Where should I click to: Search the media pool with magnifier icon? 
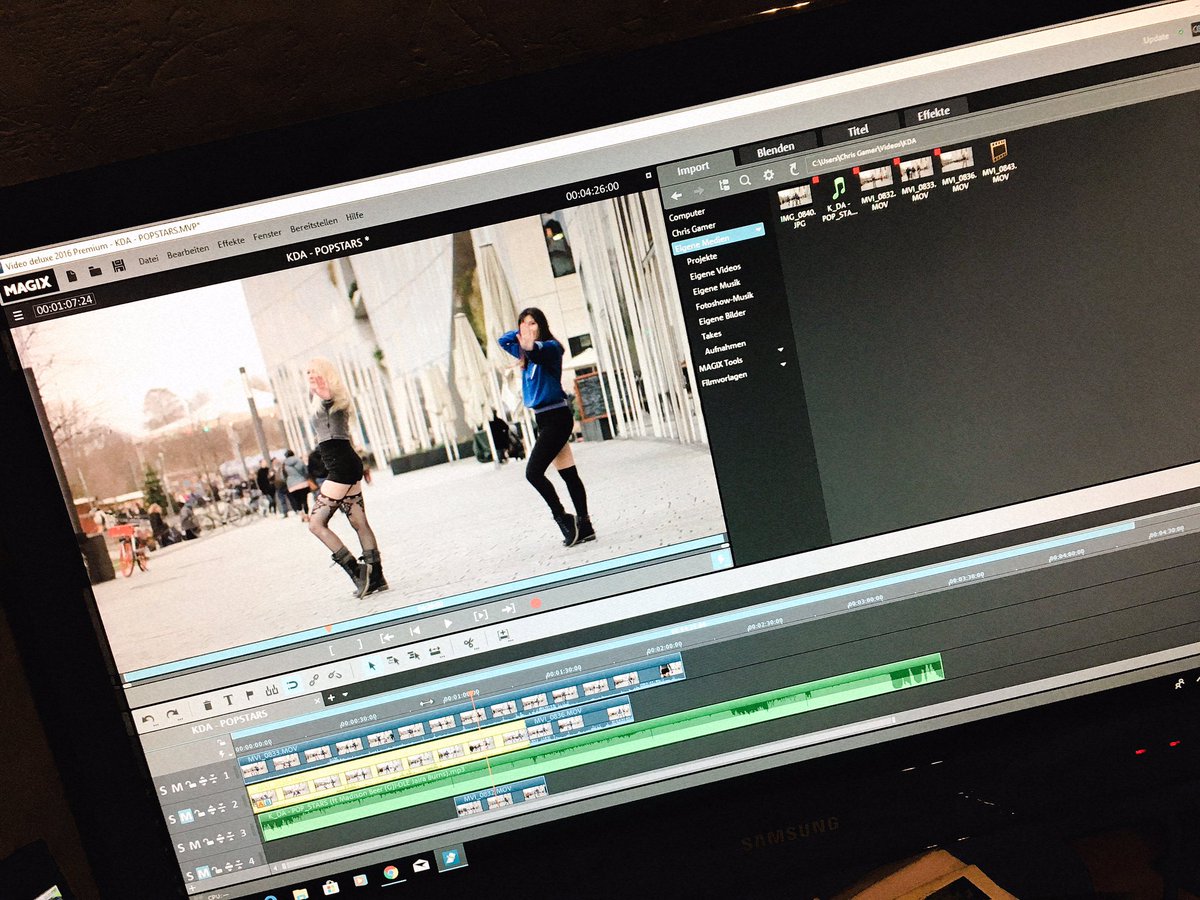pyautogui.click(x=745, y=180)
